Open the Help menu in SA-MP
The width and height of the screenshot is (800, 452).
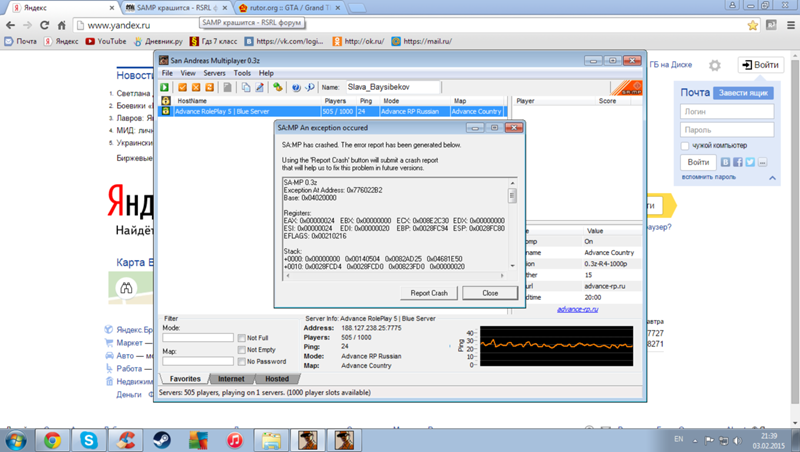[266, 73]
